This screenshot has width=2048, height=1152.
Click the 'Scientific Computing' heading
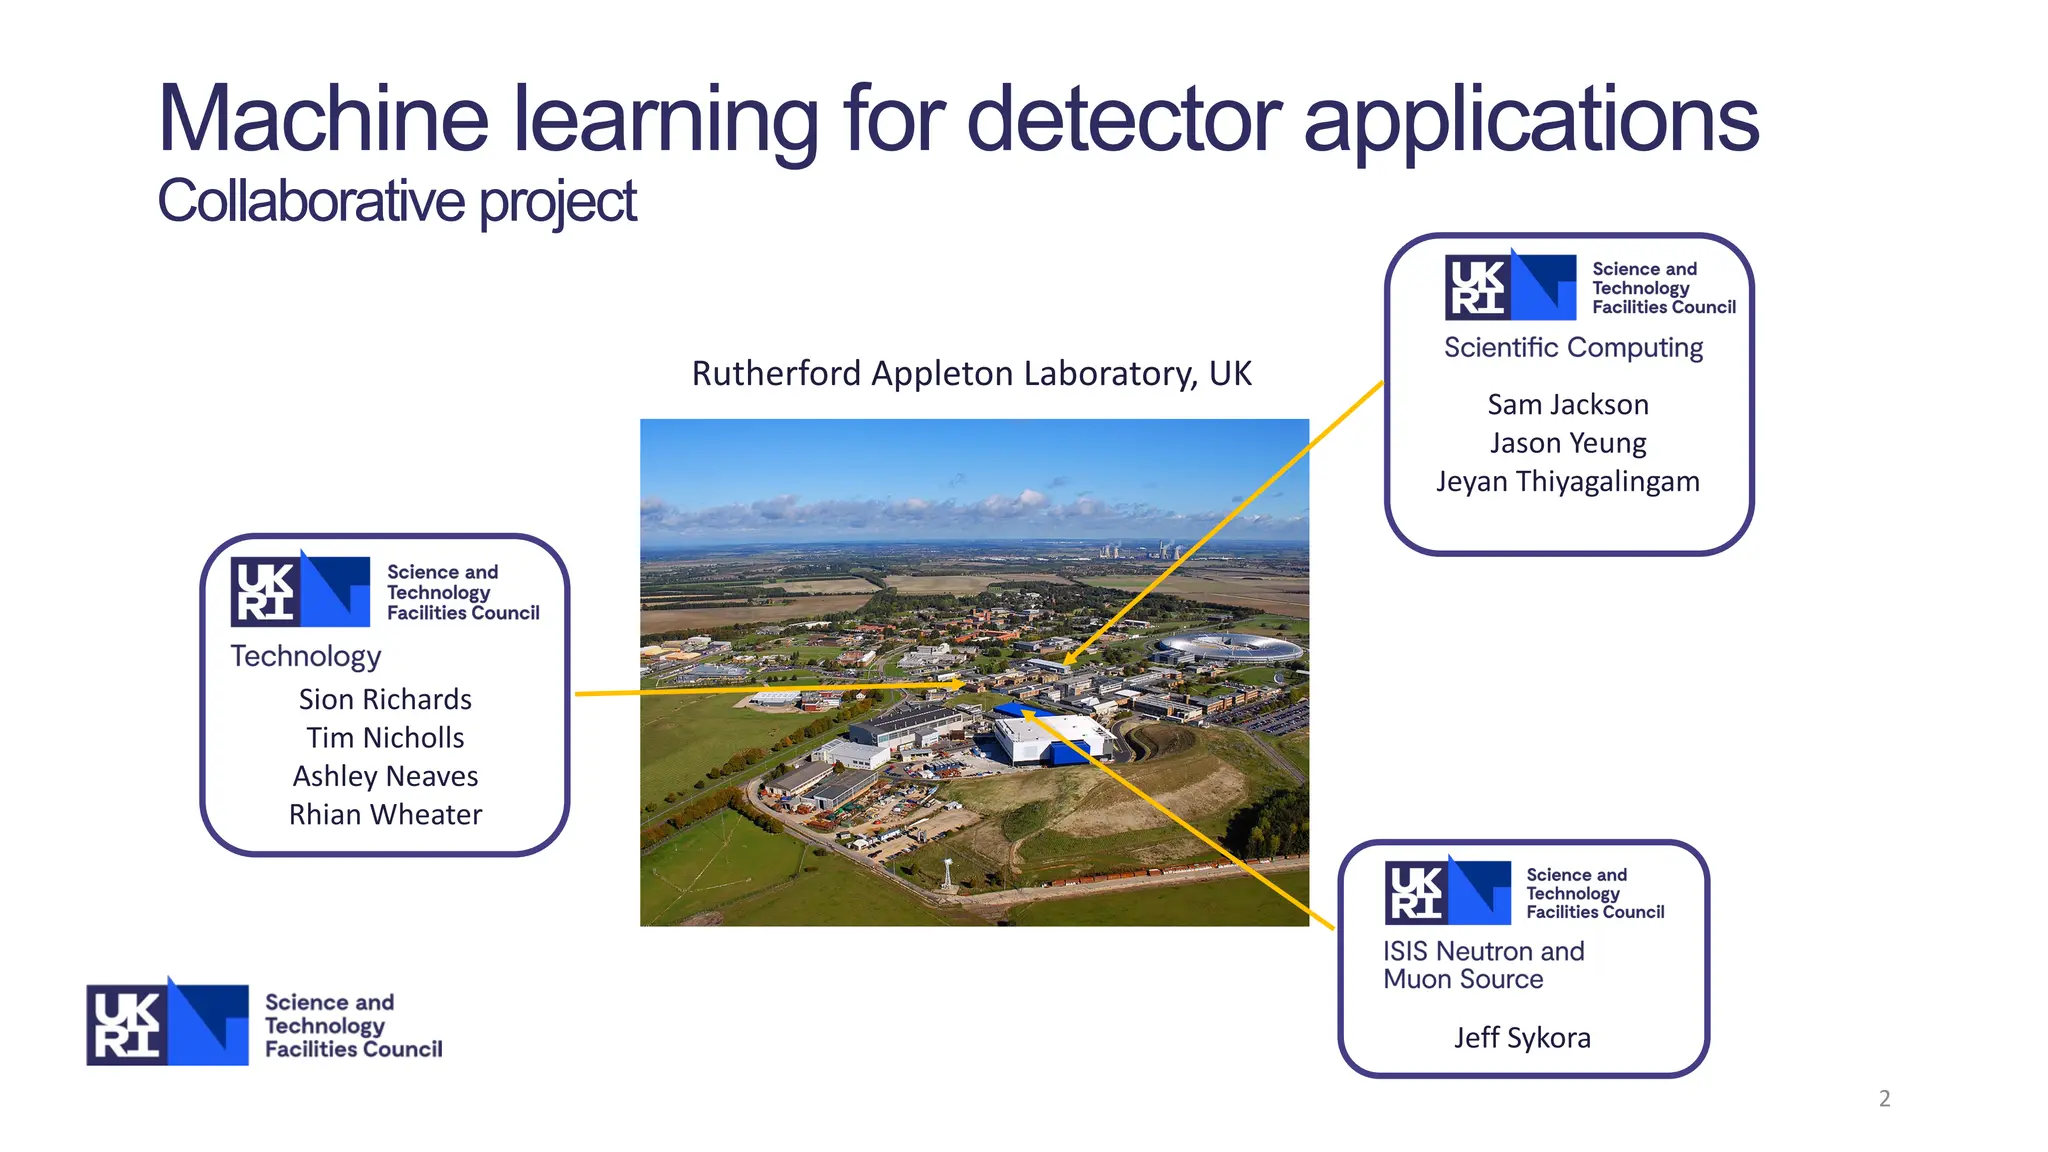point(1573,348)
